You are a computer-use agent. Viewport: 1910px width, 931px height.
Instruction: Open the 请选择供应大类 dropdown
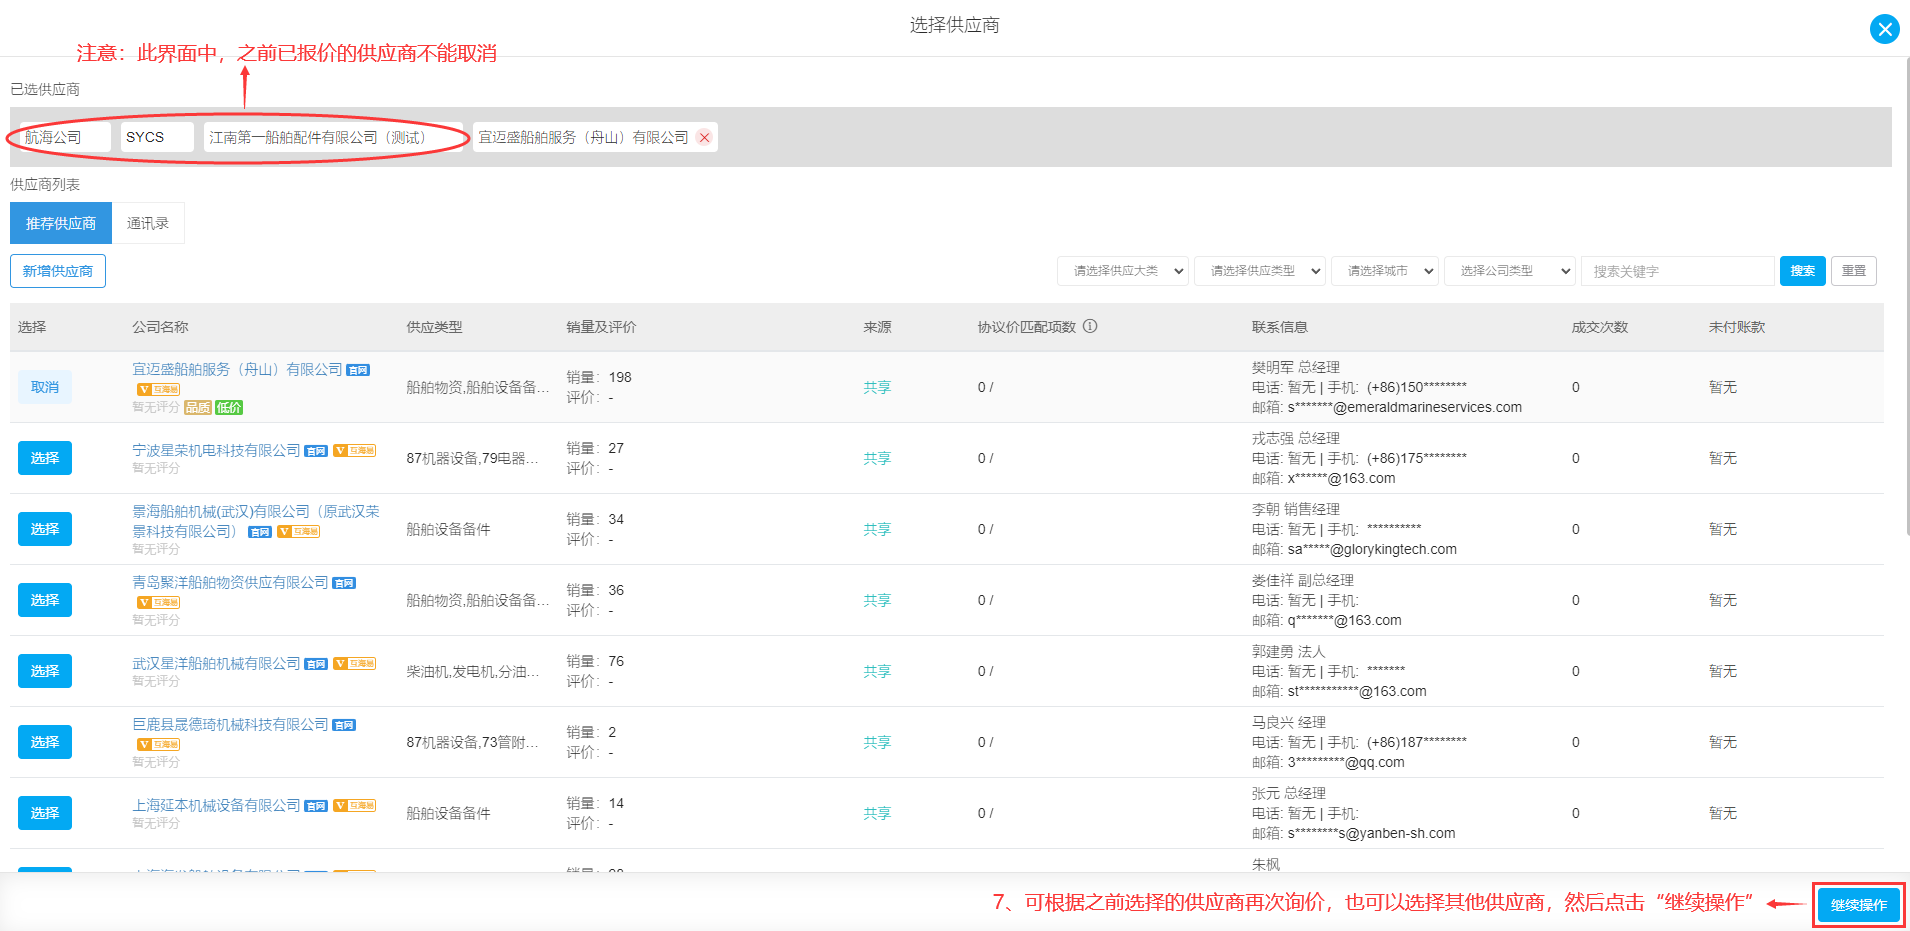click(x=1123, y=271)
